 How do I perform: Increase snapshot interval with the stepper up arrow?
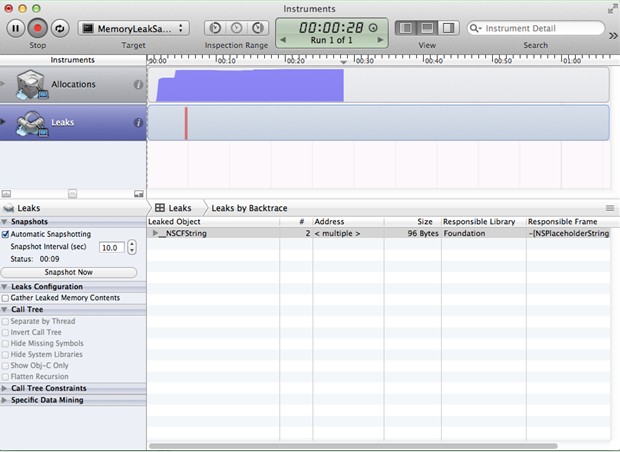132,244
